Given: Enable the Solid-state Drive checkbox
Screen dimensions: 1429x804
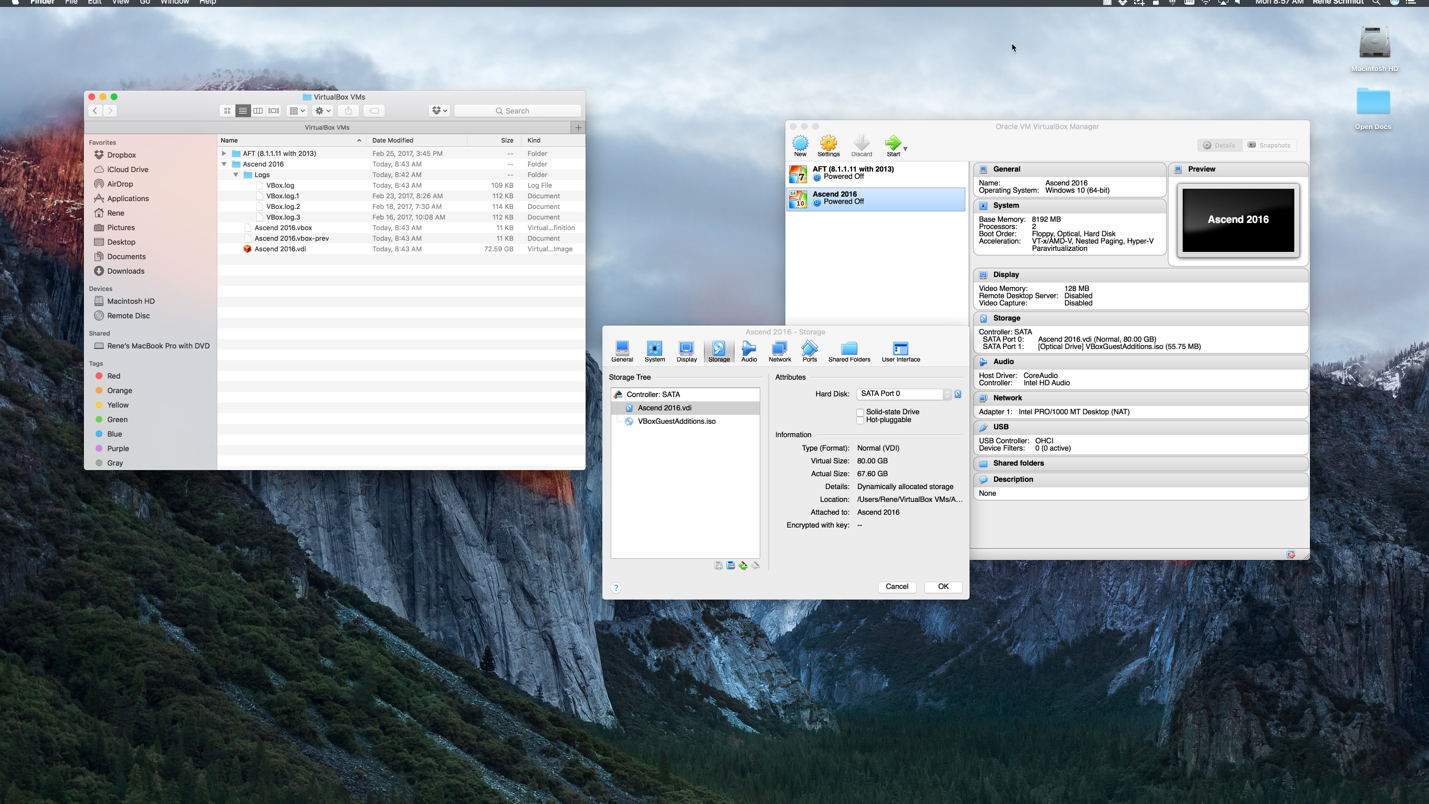Looking at the screenshot, I should (860, 412).
